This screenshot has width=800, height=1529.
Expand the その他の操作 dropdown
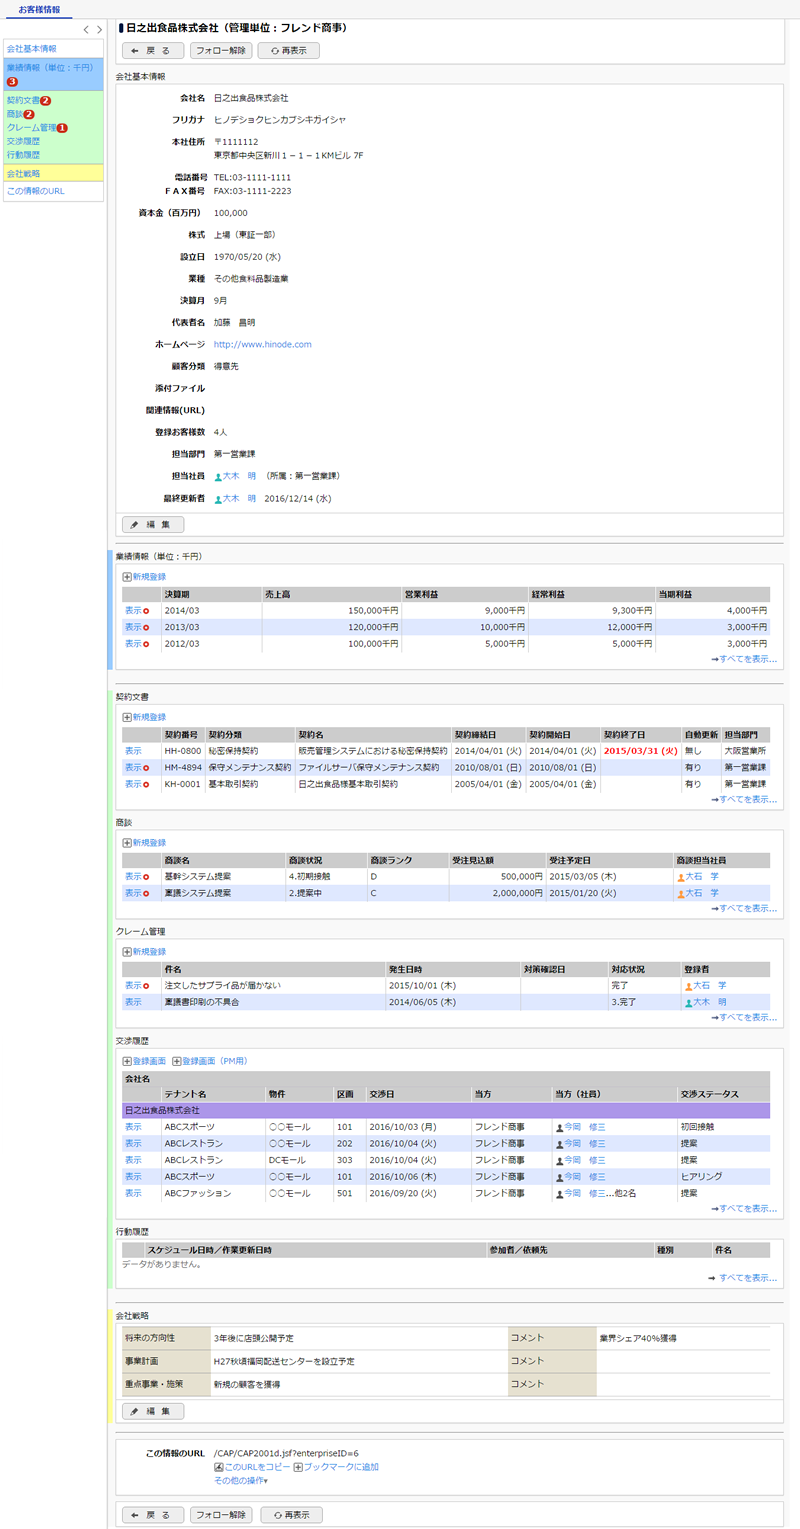coord(241,1480)
